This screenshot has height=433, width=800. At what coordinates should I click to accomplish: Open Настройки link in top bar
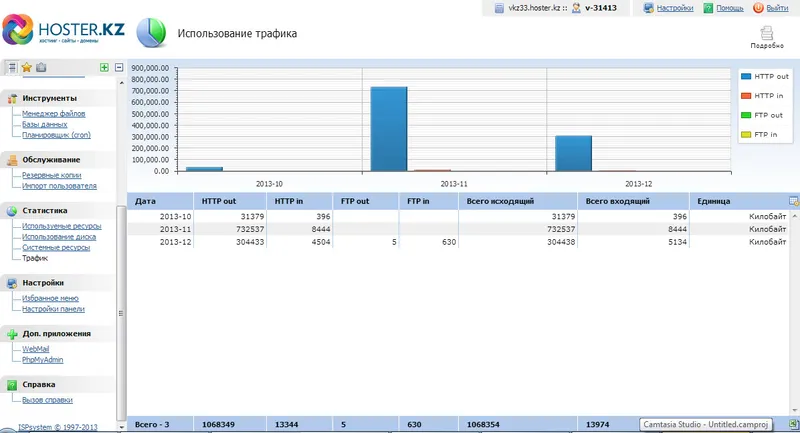tap(674, 8)
